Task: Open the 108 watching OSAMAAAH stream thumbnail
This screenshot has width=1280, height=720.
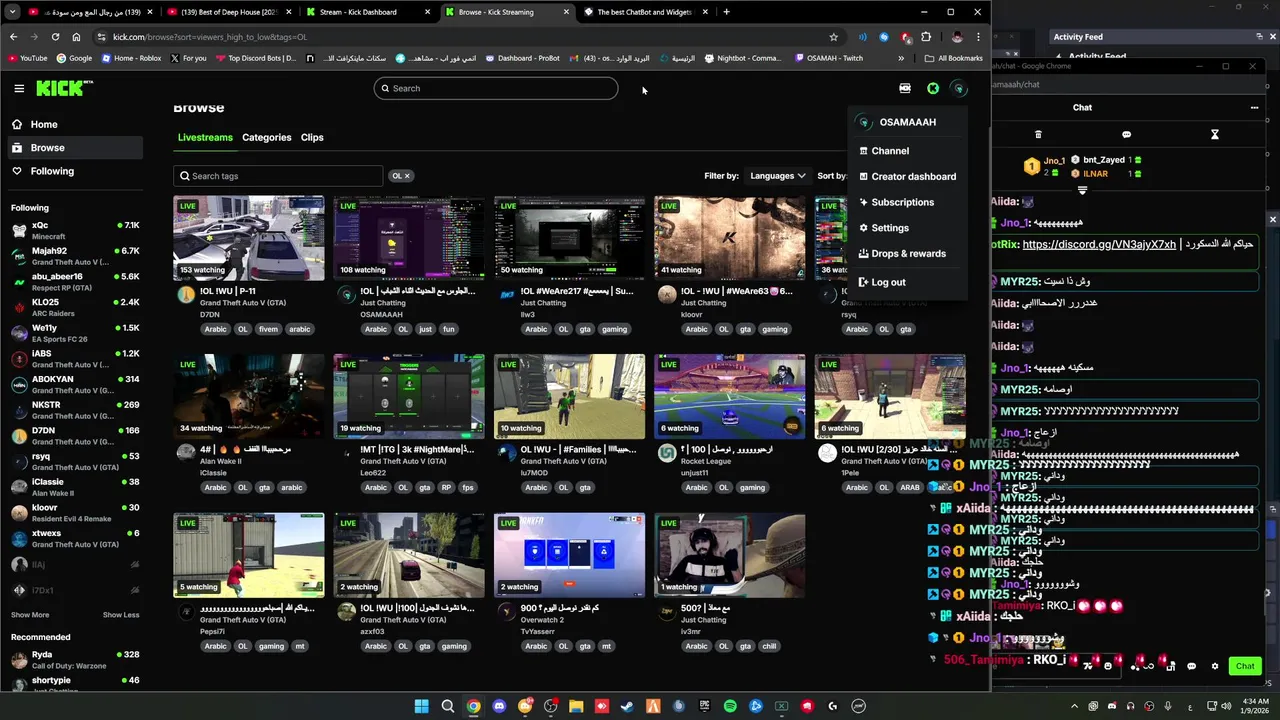Action: [409, 238]
